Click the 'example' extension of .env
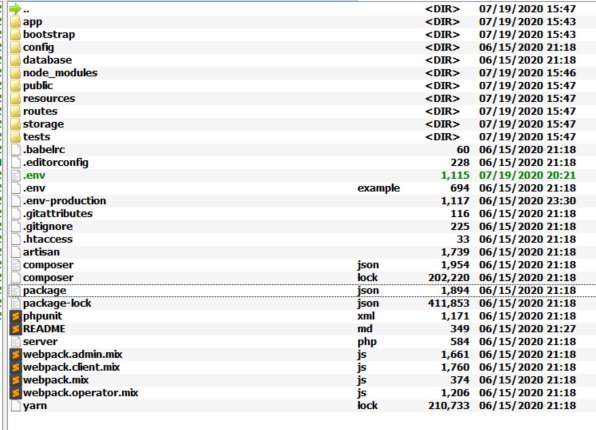596x430 pixels. click(379, 188)
